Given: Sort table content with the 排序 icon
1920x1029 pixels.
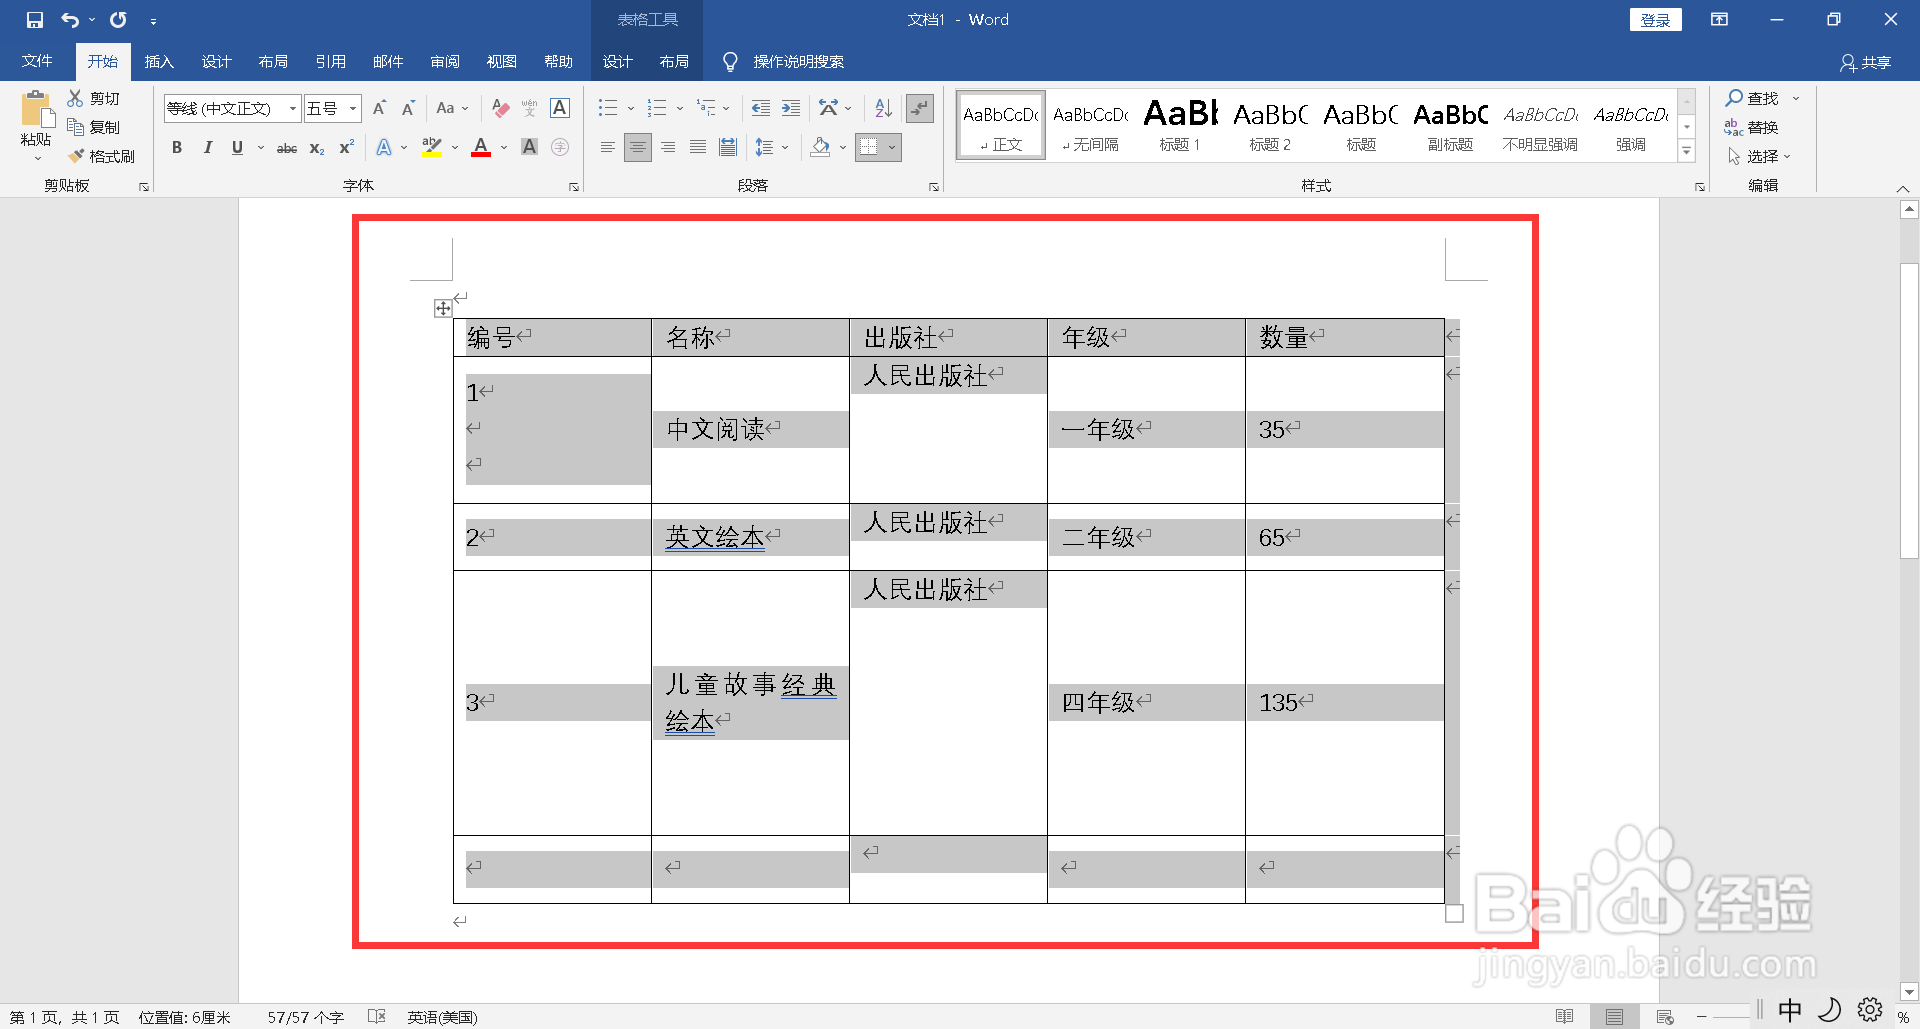Looking at the screenshot, I should coord(882,108).
